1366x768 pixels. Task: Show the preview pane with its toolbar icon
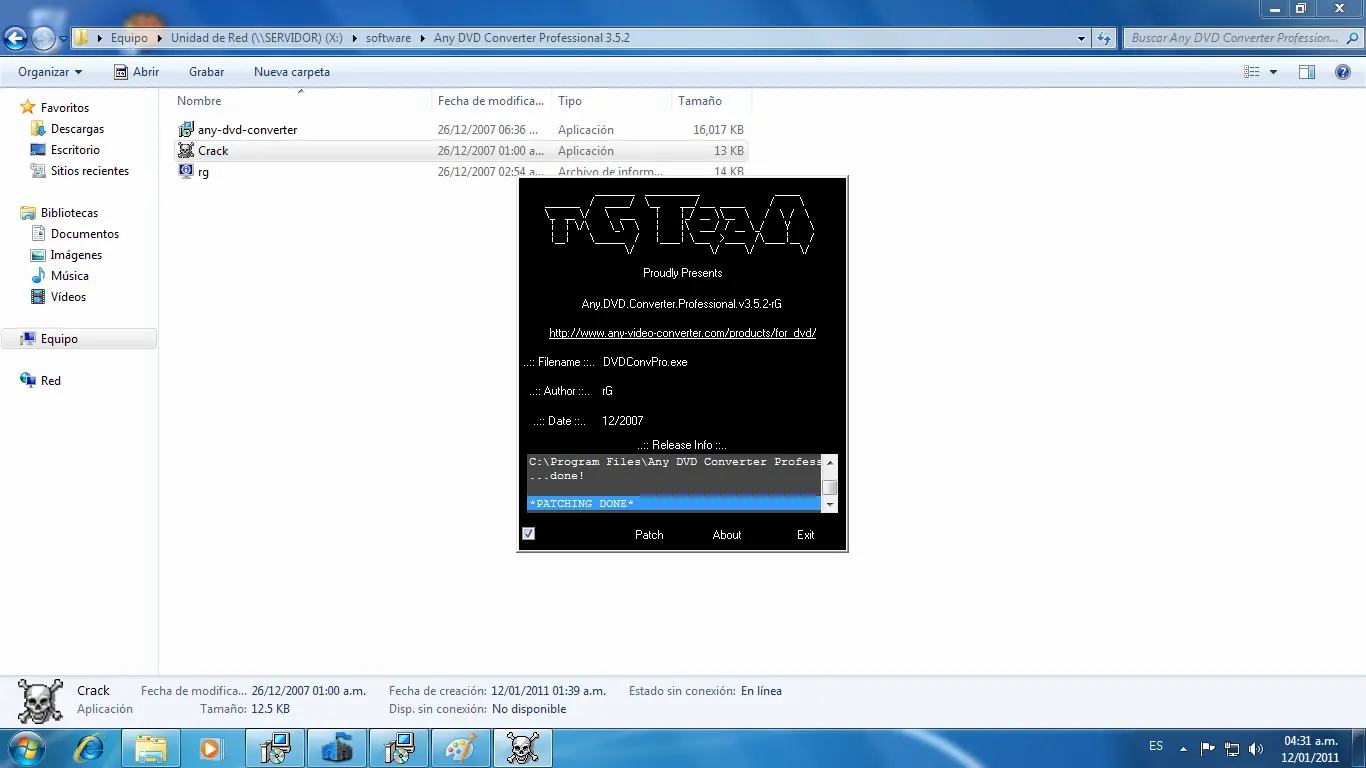point(1307,72)
